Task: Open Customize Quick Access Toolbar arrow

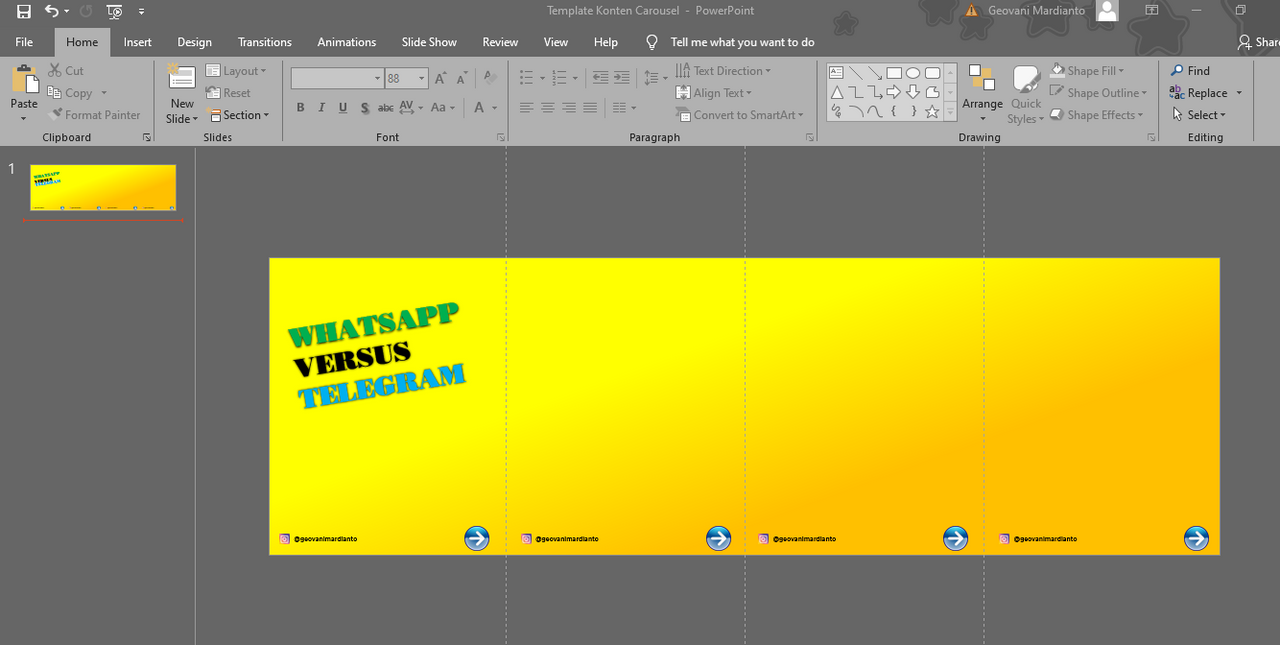Action: 141,12
